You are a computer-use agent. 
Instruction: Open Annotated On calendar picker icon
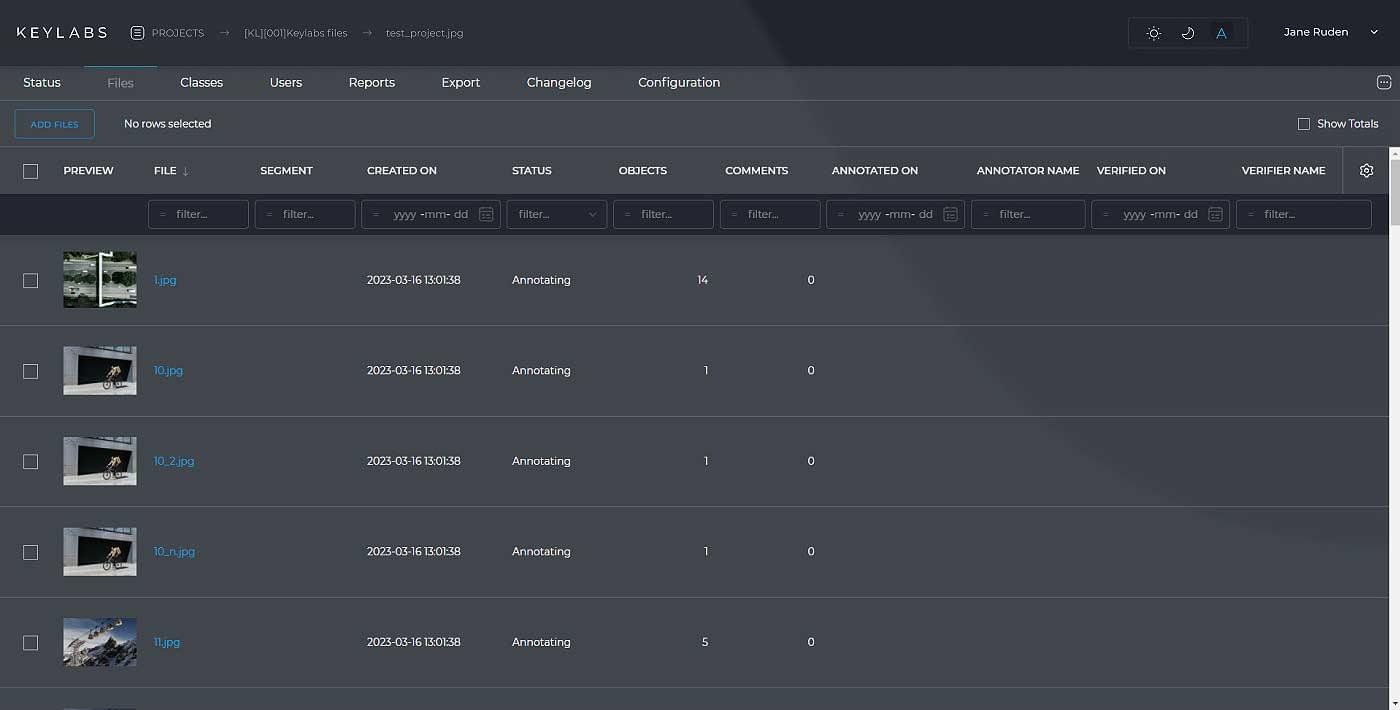point(951,214)
